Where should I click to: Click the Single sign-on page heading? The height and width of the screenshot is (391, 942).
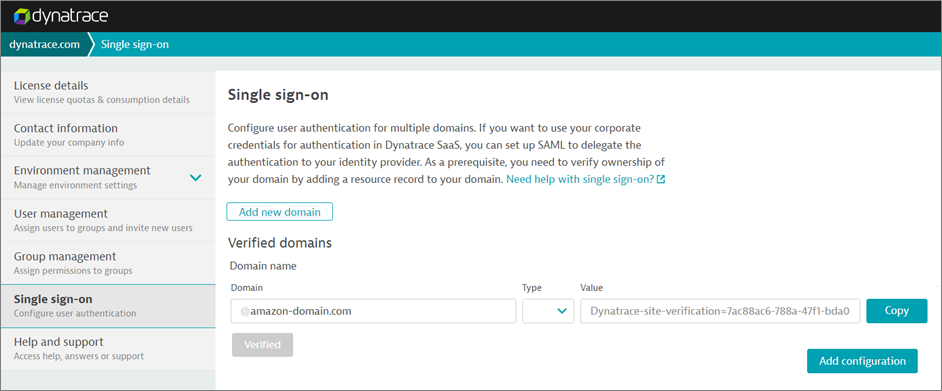[x=278, y=95]
